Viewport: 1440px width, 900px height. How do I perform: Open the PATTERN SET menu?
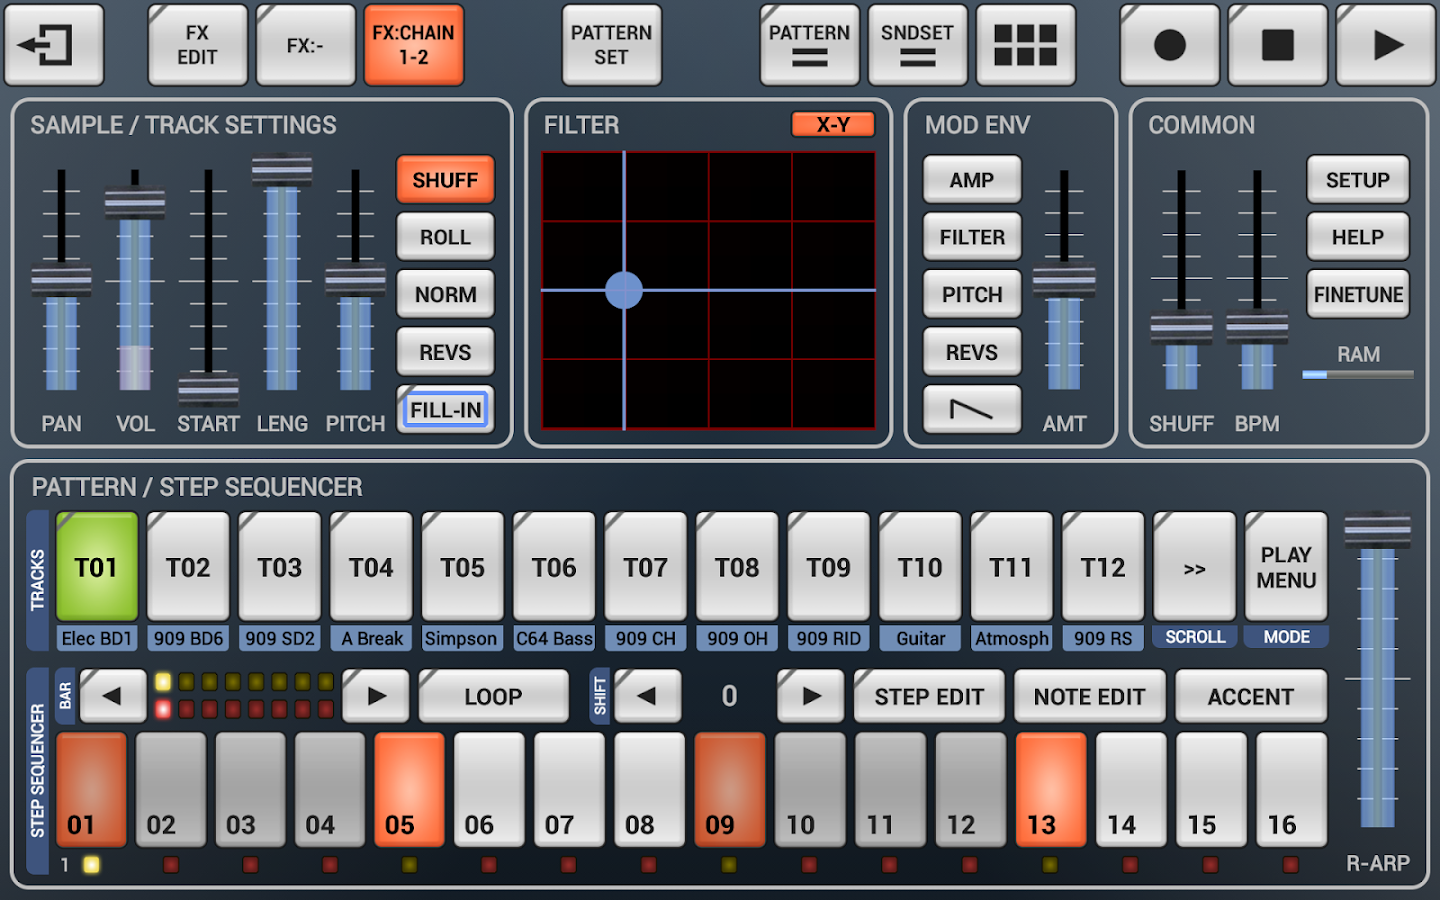click(x=611, y=45)
